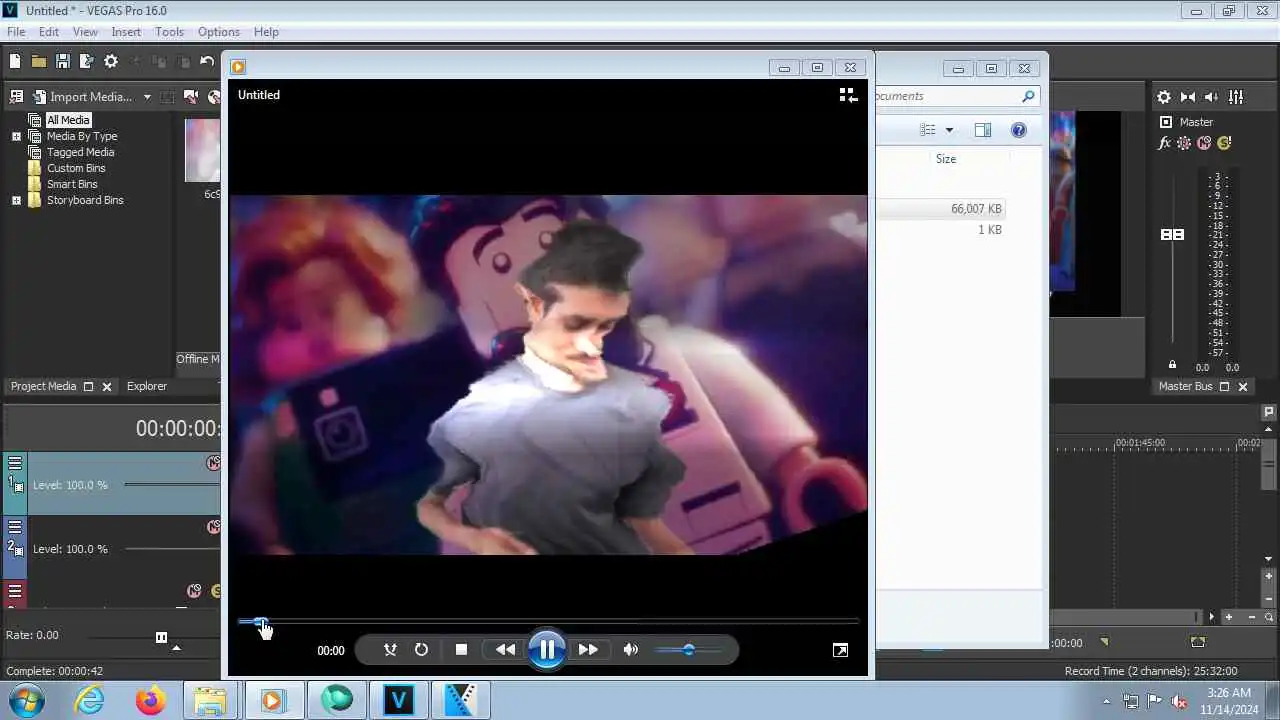Toggle lock fader channels on Master

(1172, 365)
